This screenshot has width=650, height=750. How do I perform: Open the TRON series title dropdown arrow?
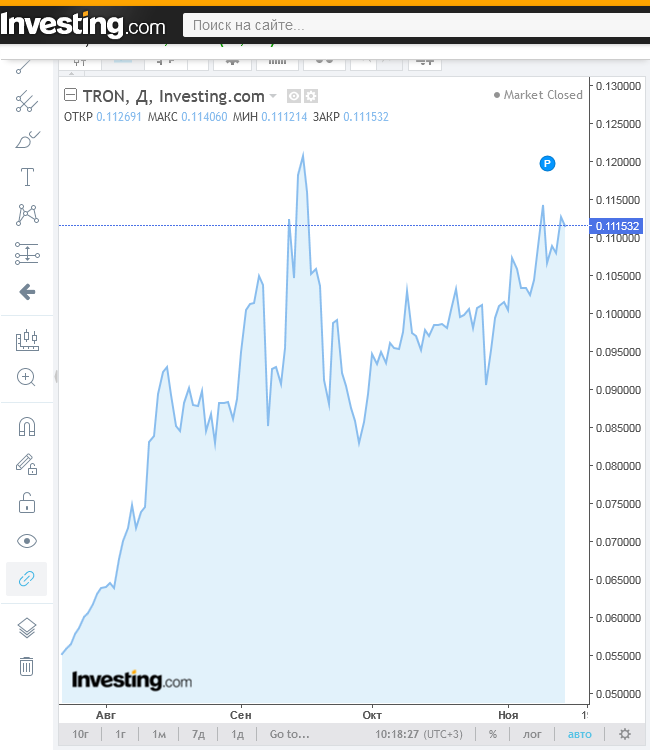tap(273, 96)
